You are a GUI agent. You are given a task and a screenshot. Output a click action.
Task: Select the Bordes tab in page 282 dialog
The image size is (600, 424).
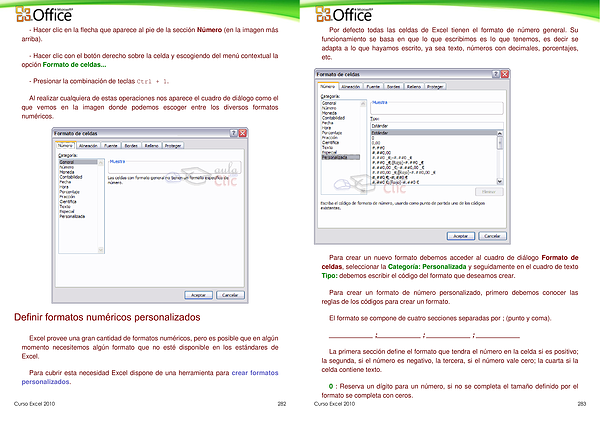[131, 146]
